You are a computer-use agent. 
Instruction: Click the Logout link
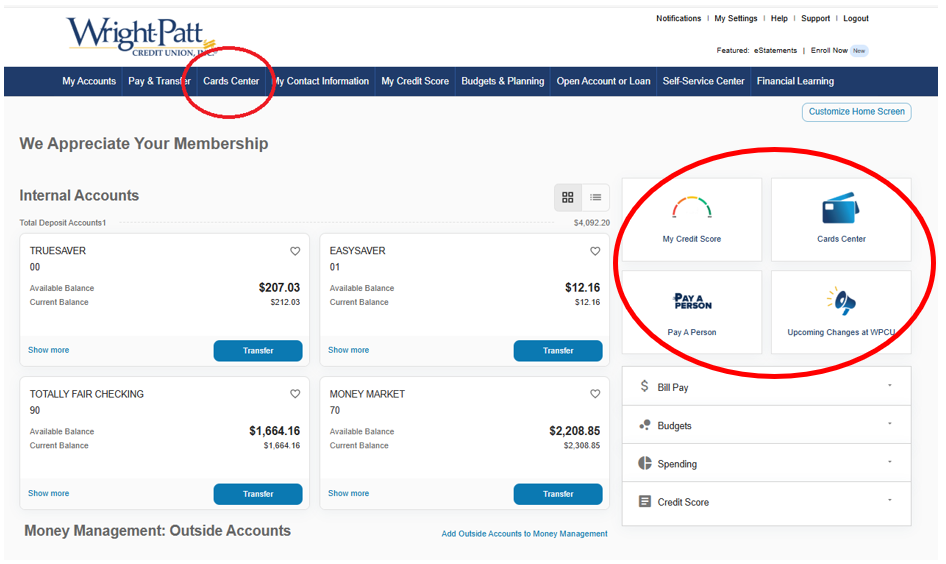tap(856, 18)
